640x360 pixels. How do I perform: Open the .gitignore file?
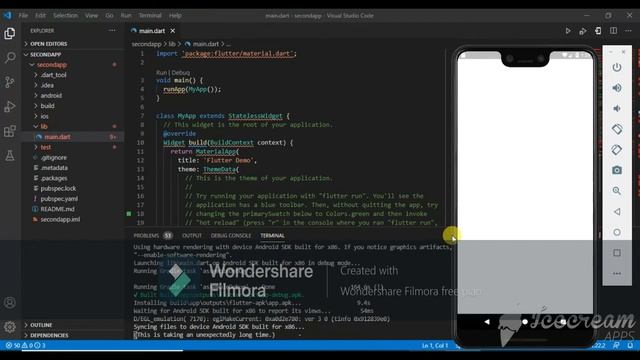(x=53, y=158)
